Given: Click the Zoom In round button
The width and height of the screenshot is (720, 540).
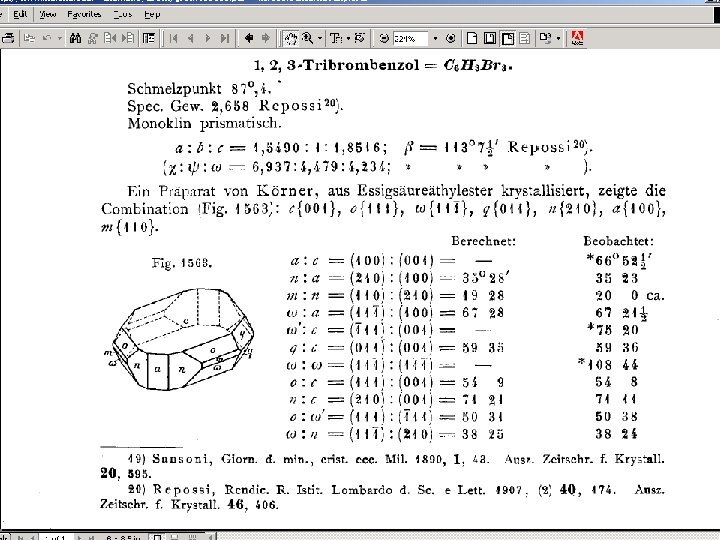Looking at the screenshot, I should point(450,38).
